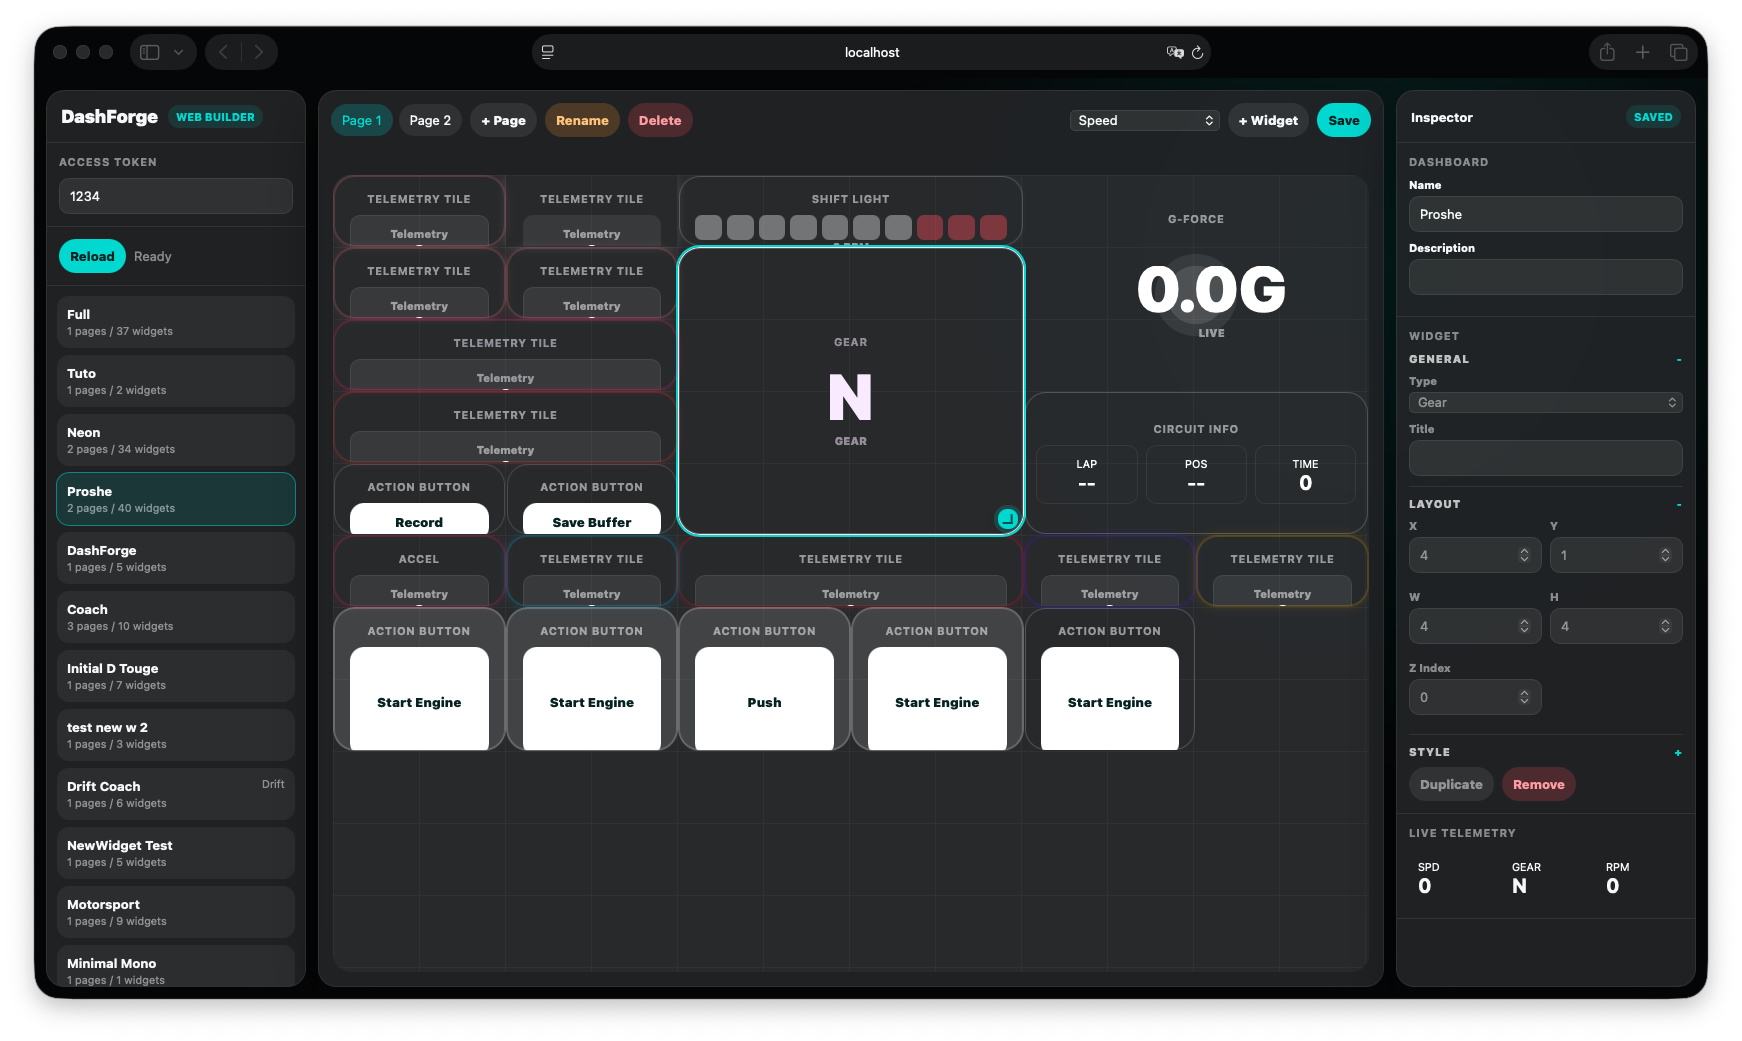
Task: Click the Access Token input field
Action: pyautogui.click(x=176, y=196)
